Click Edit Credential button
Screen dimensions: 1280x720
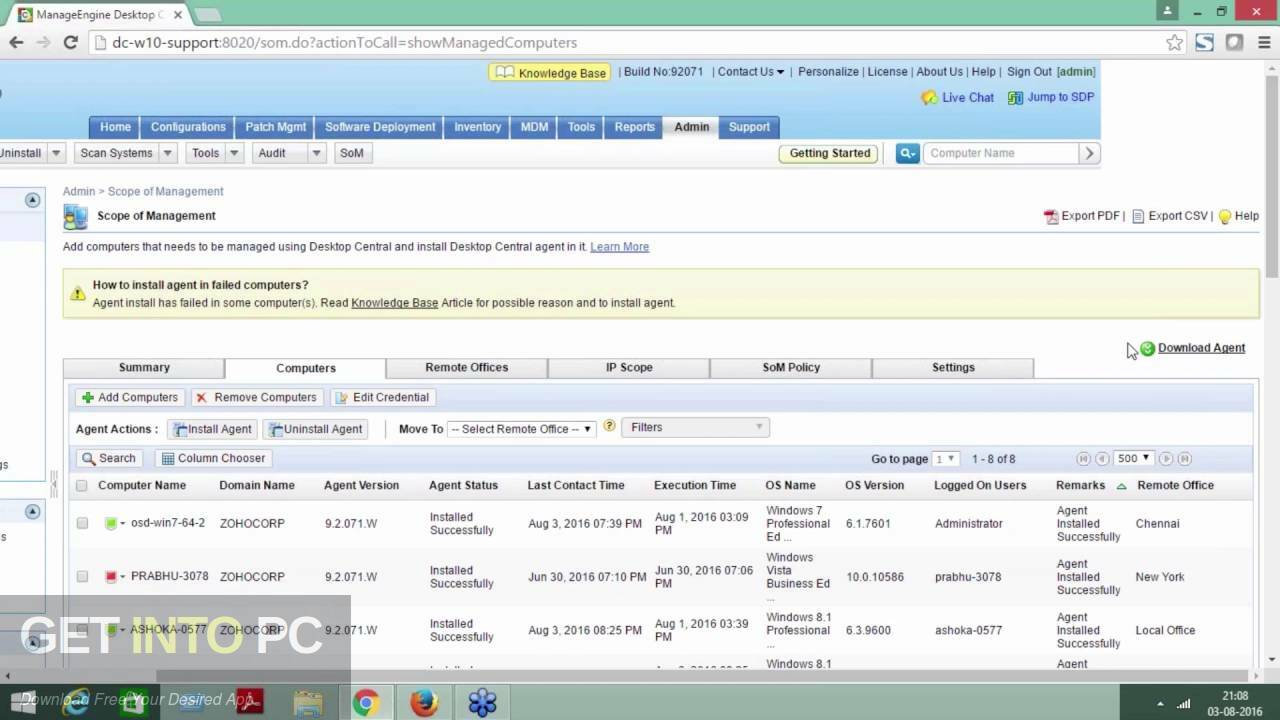coord(382,397)
